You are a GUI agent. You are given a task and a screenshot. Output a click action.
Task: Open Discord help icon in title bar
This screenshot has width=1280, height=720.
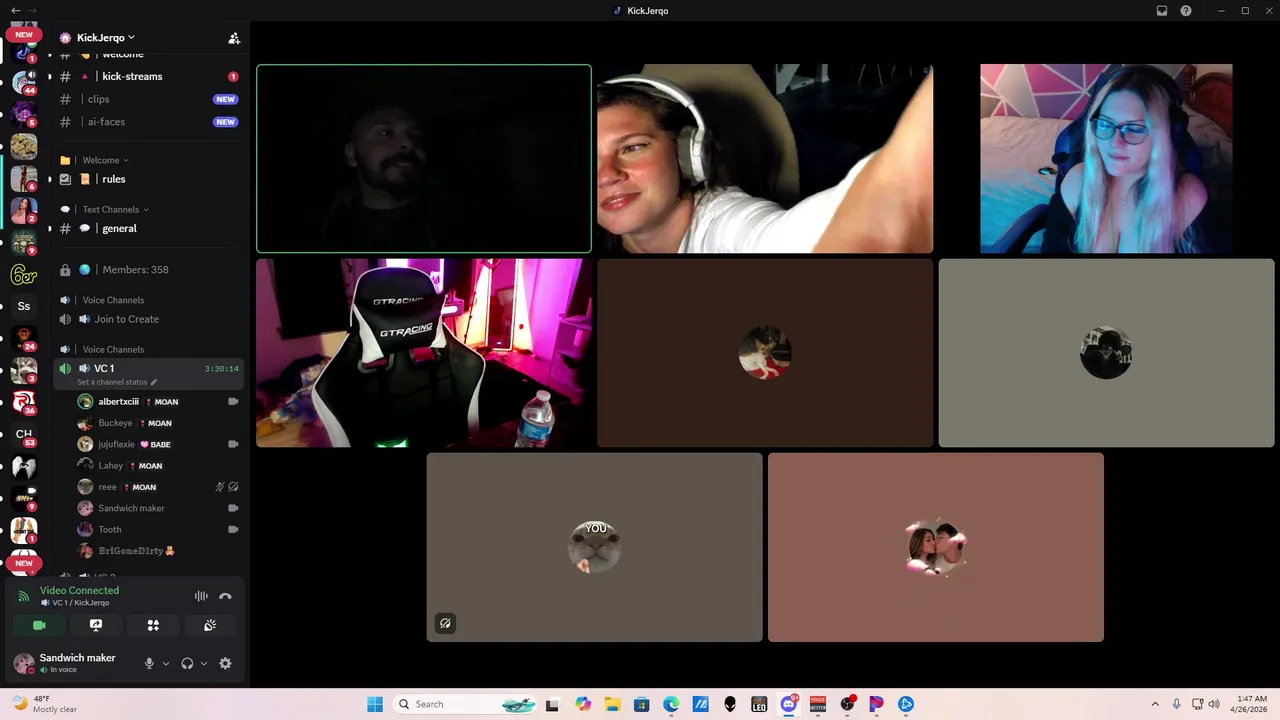1186,11
